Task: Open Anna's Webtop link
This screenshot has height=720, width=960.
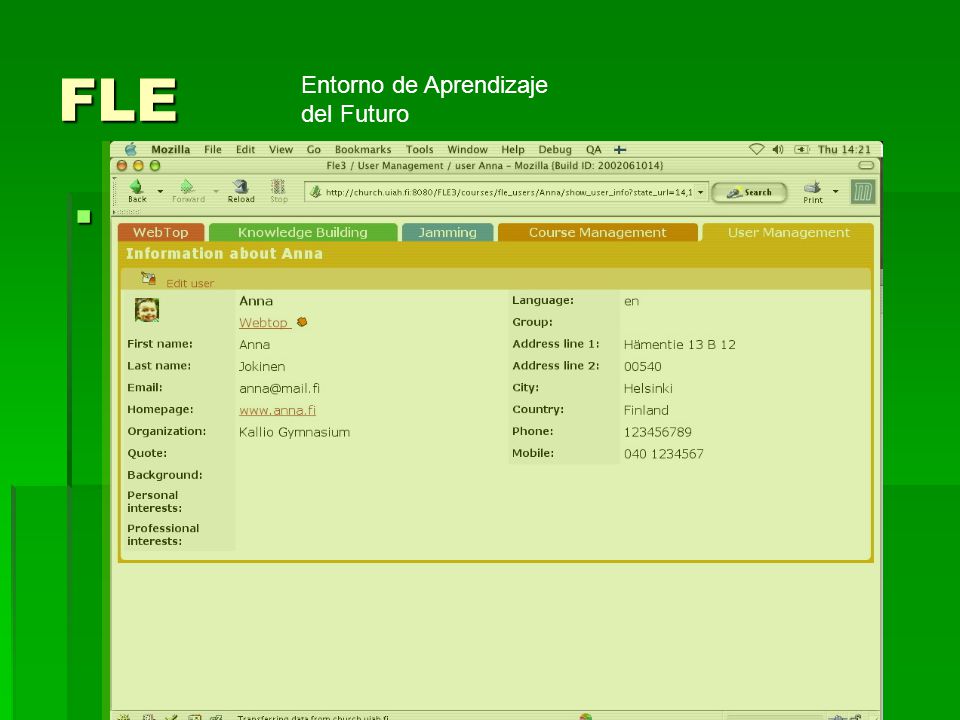Action: [263, 323]
